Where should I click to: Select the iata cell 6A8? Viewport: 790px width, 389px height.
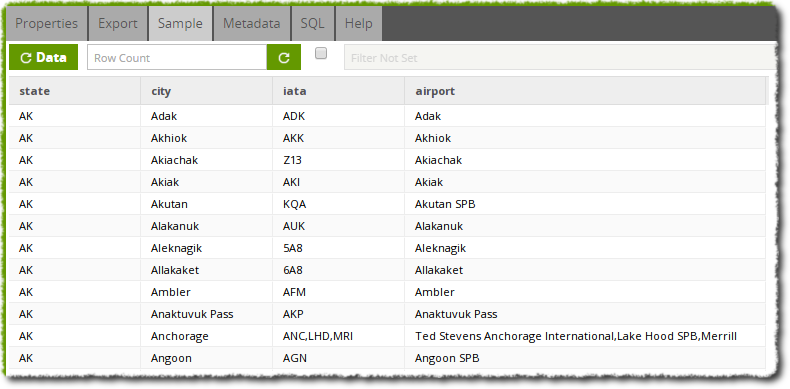coord(339,270)
